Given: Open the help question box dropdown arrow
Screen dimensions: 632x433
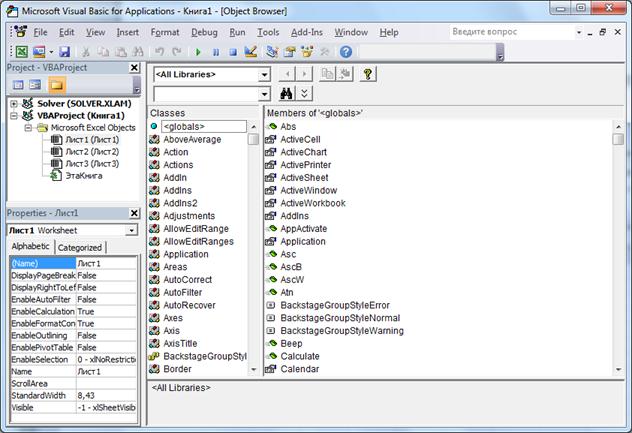Looking at the screenshot, I should [579, 32].
